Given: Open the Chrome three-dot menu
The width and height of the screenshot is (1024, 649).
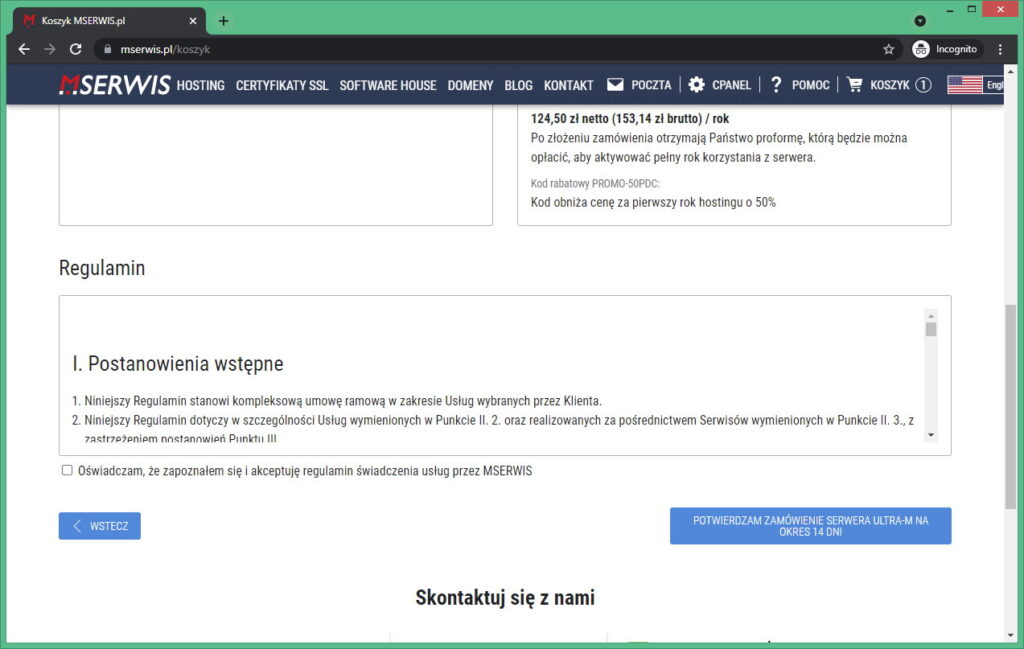Looking at the screenshot, I should tap(1000, 48).
